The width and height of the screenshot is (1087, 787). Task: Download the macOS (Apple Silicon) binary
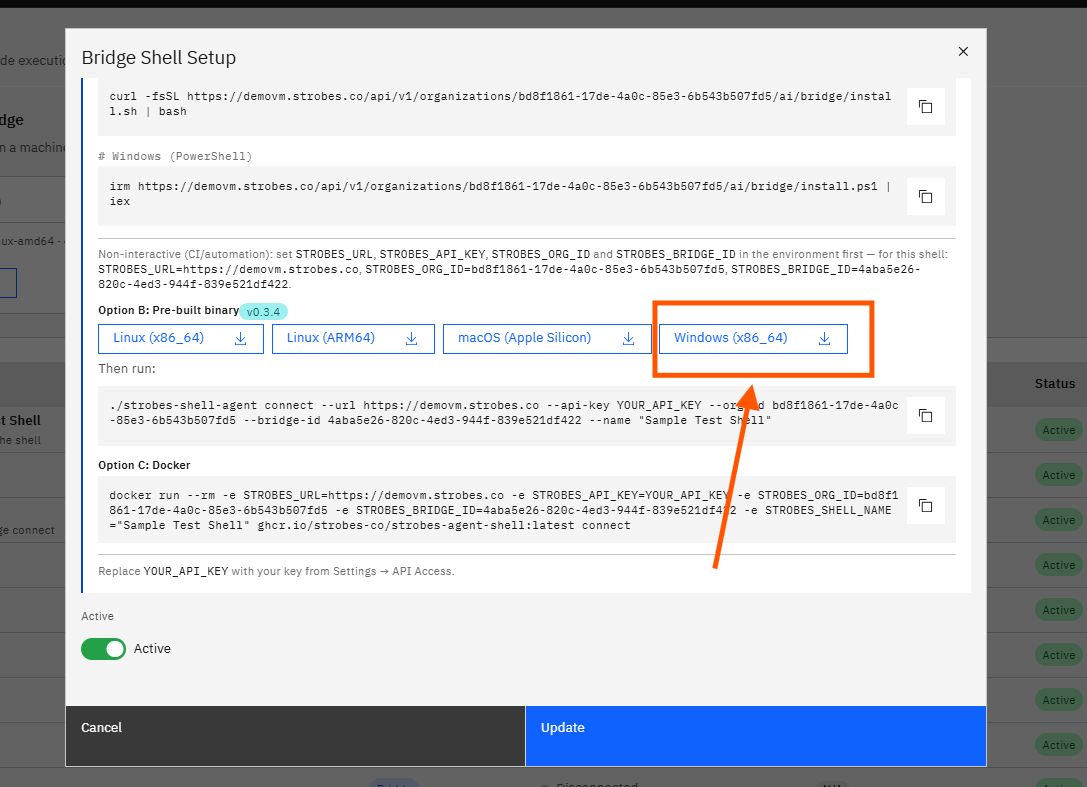pos(547,338)
